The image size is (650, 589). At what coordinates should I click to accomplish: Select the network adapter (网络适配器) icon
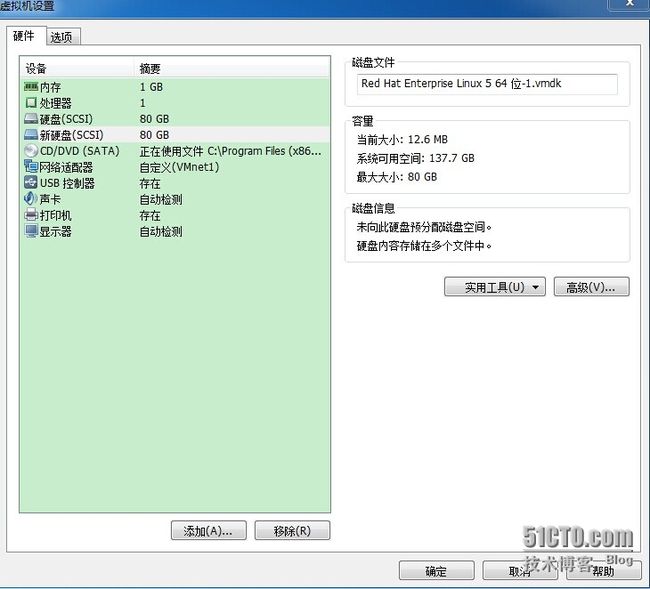[x=31, y=167]
